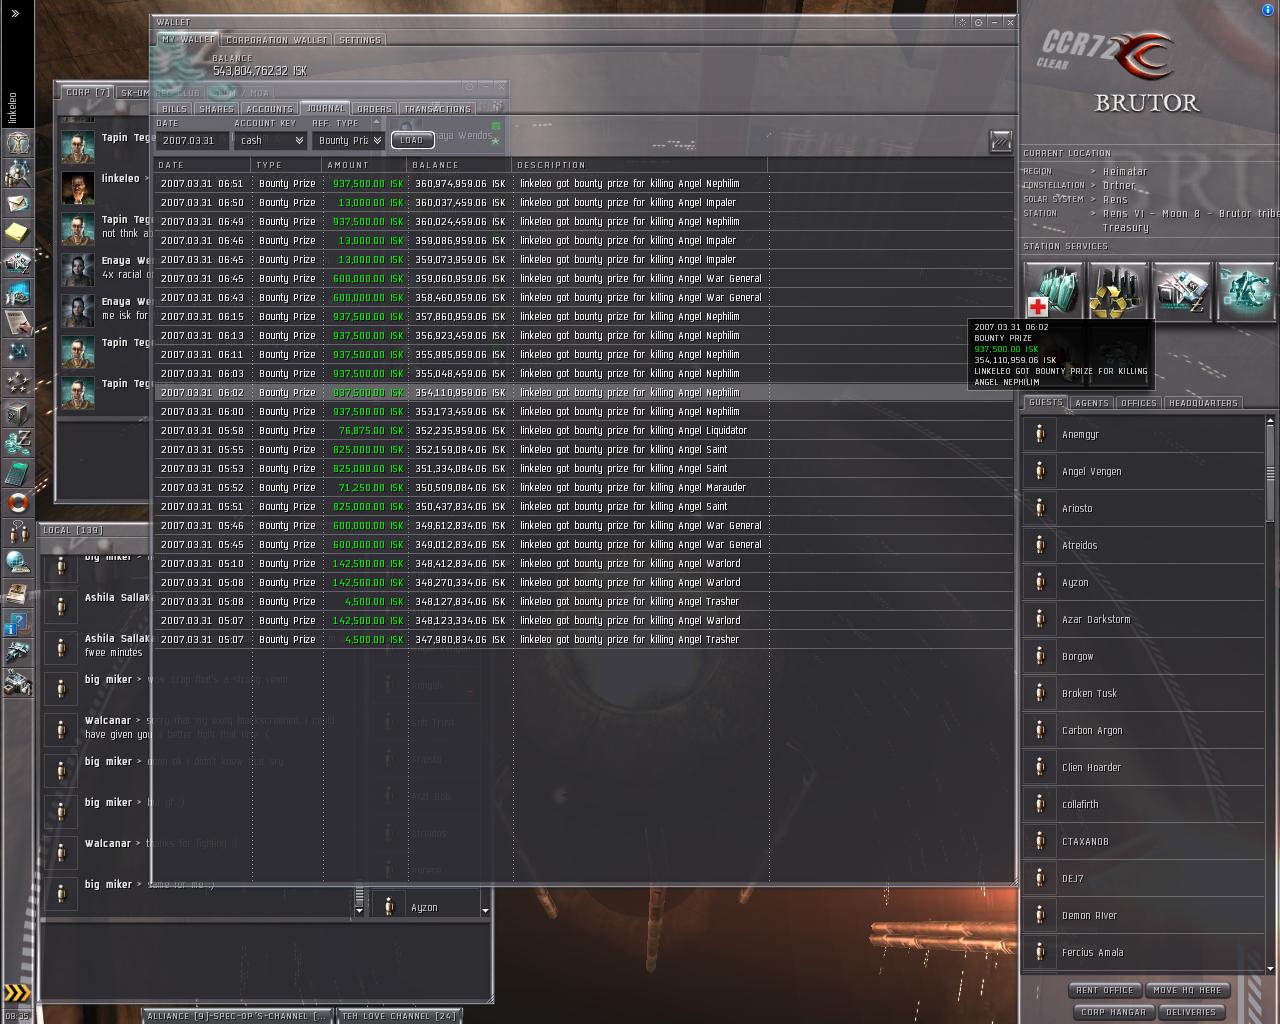Click the Rens solar system link

click(1115, 200)
